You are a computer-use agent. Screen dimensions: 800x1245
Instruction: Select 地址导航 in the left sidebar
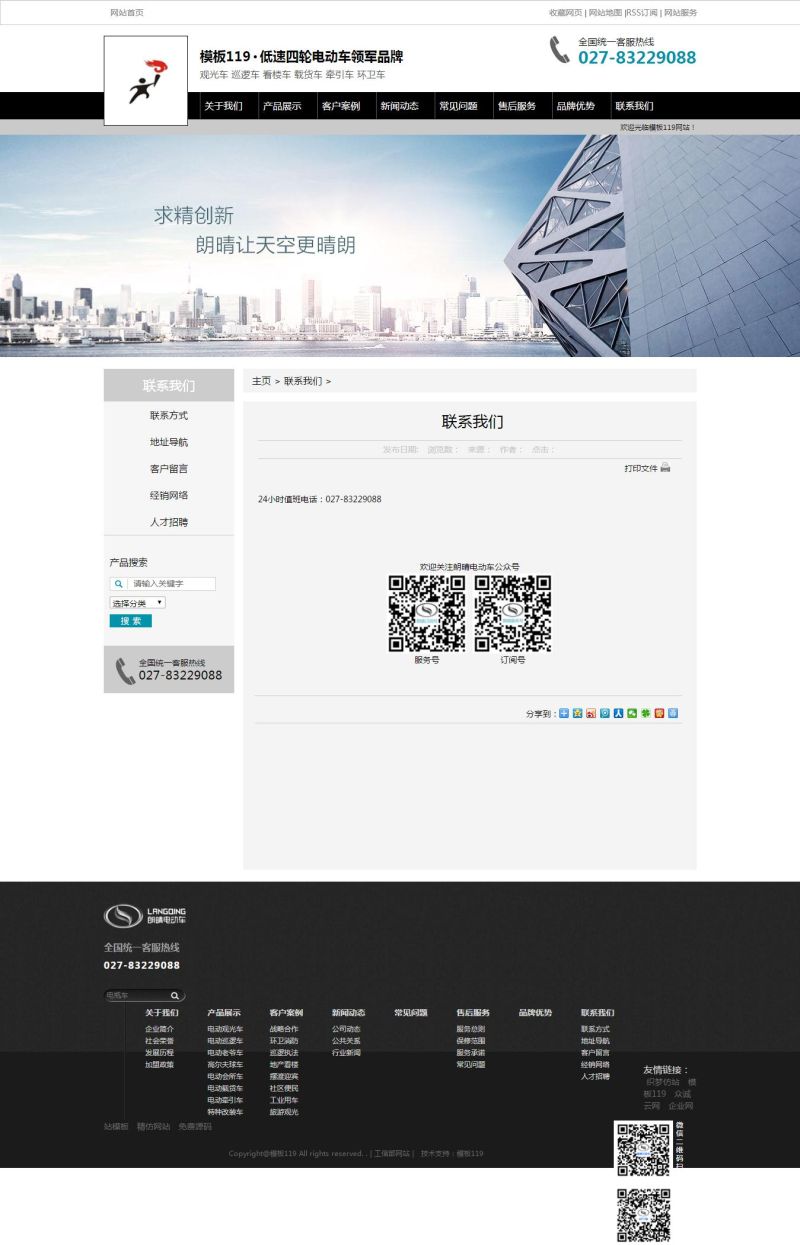pos(169,442)
